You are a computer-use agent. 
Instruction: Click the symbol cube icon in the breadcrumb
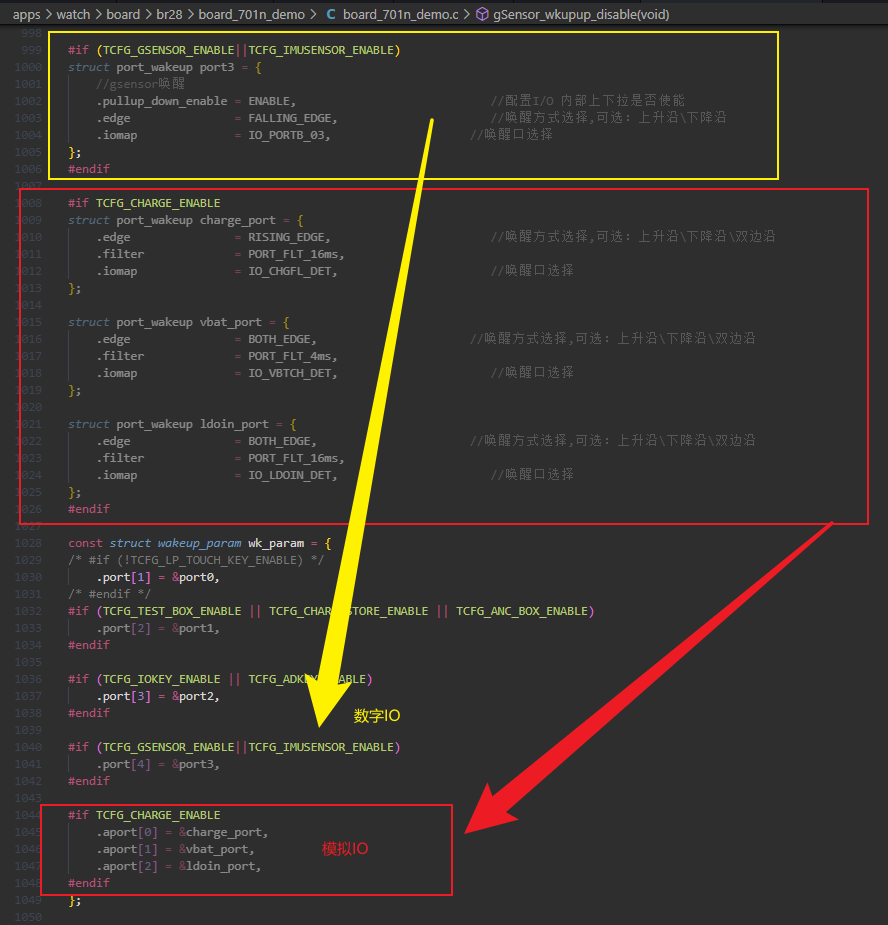(x=482, y=14)
